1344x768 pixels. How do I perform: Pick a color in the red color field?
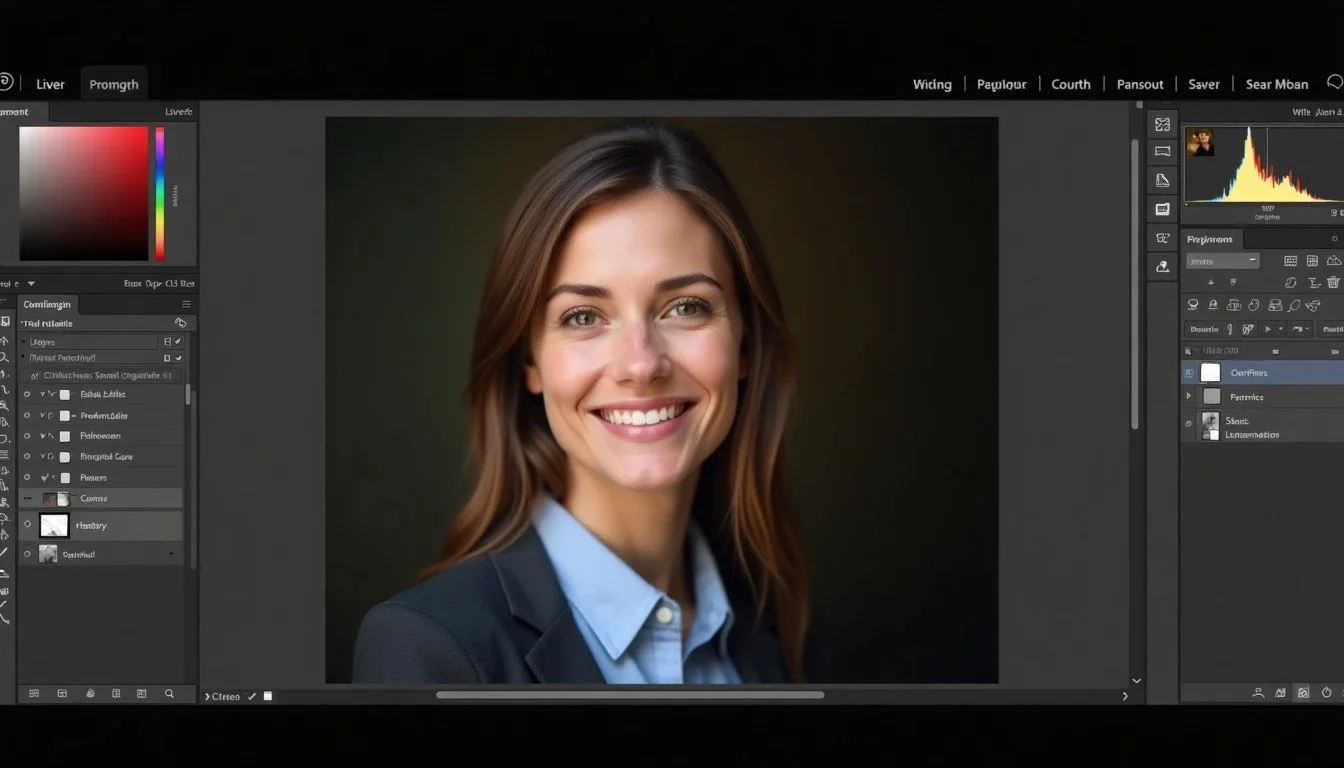pyautogui.click(x=84, y=193)
